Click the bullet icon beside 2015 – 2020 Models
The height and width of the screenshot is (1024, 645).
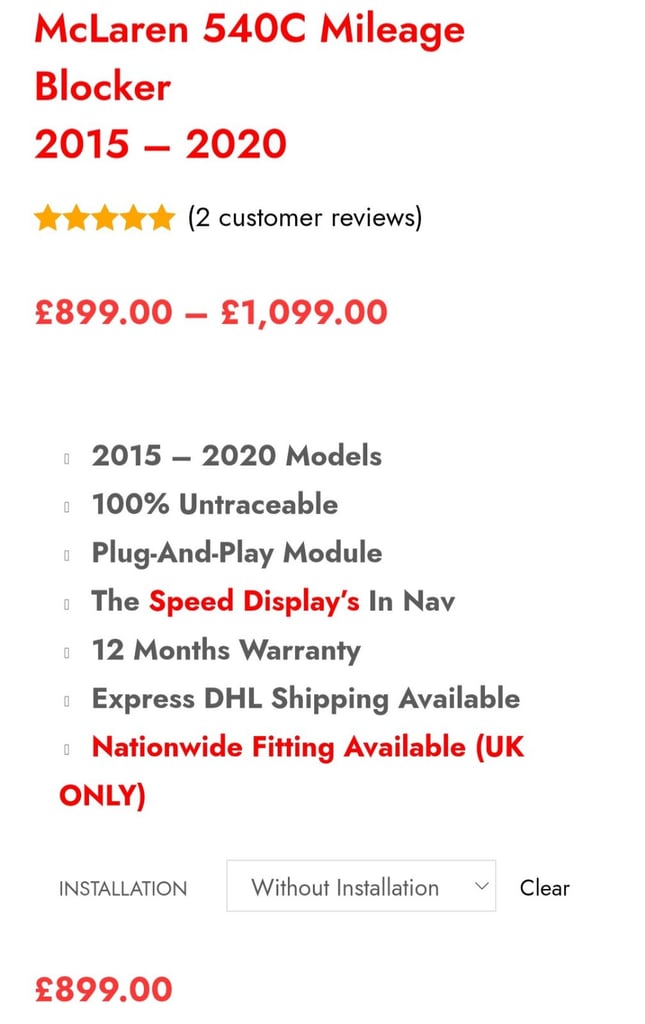[x=67, y=458]
